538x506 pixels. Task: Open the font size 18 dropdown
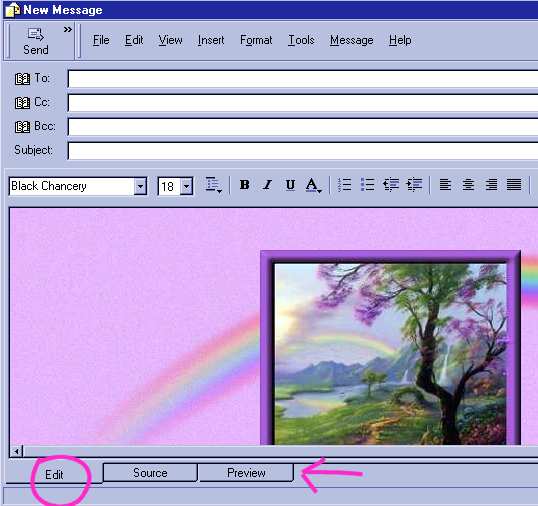pos(186,187)
